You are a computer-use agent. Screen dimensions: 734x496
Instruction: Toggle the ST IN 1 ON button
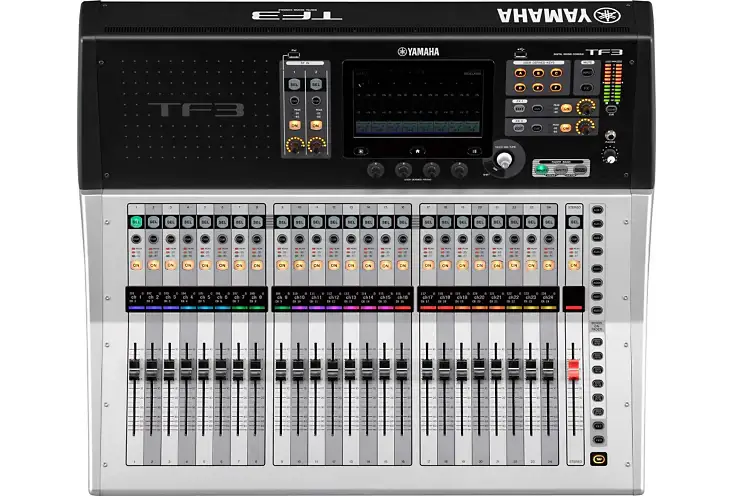click(x=294, y=125)
